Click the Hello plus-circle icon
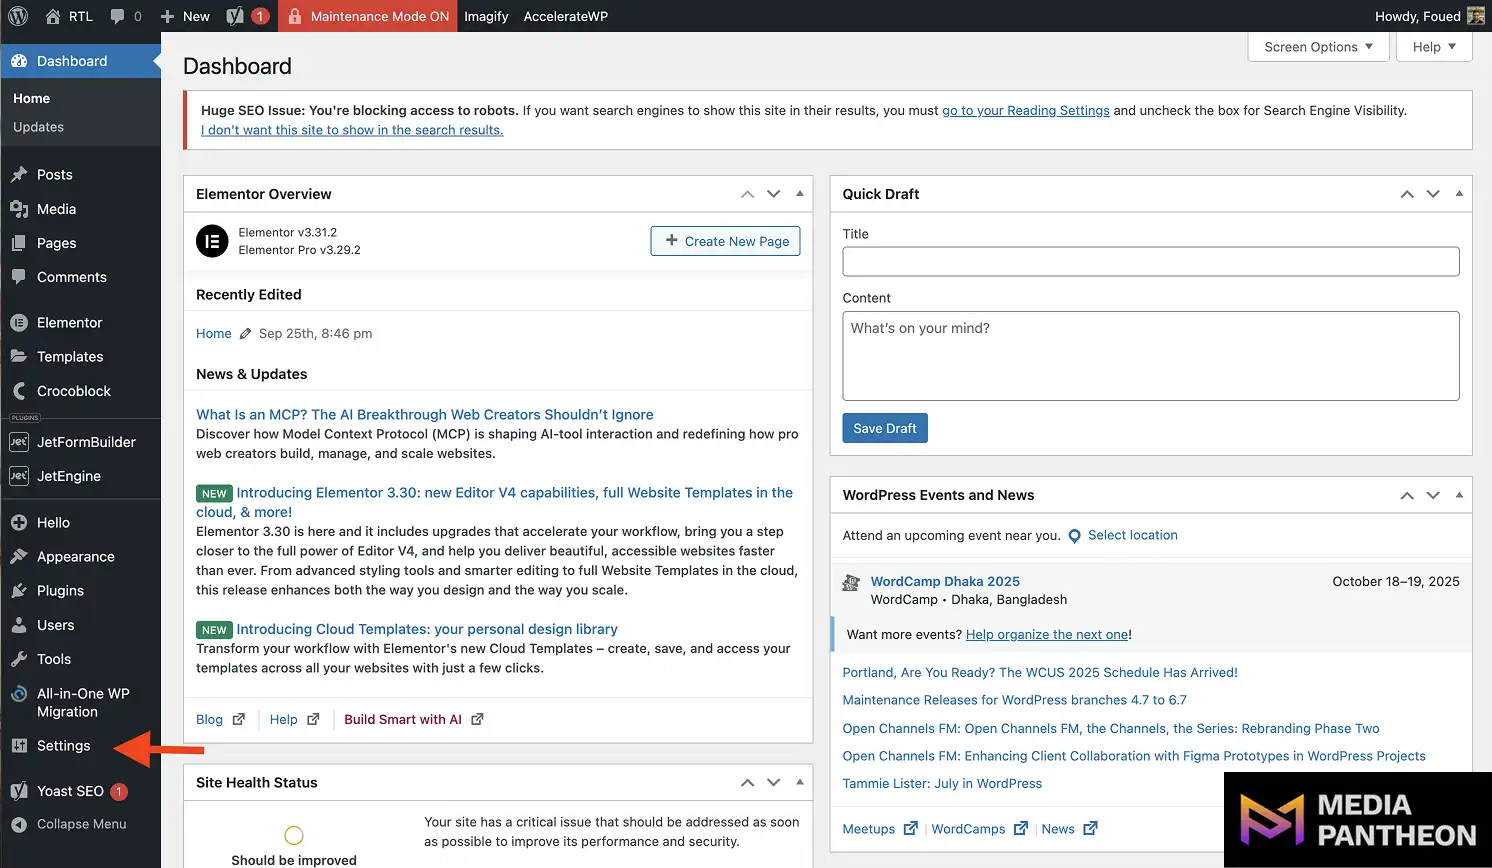 (x=19, y=523)
